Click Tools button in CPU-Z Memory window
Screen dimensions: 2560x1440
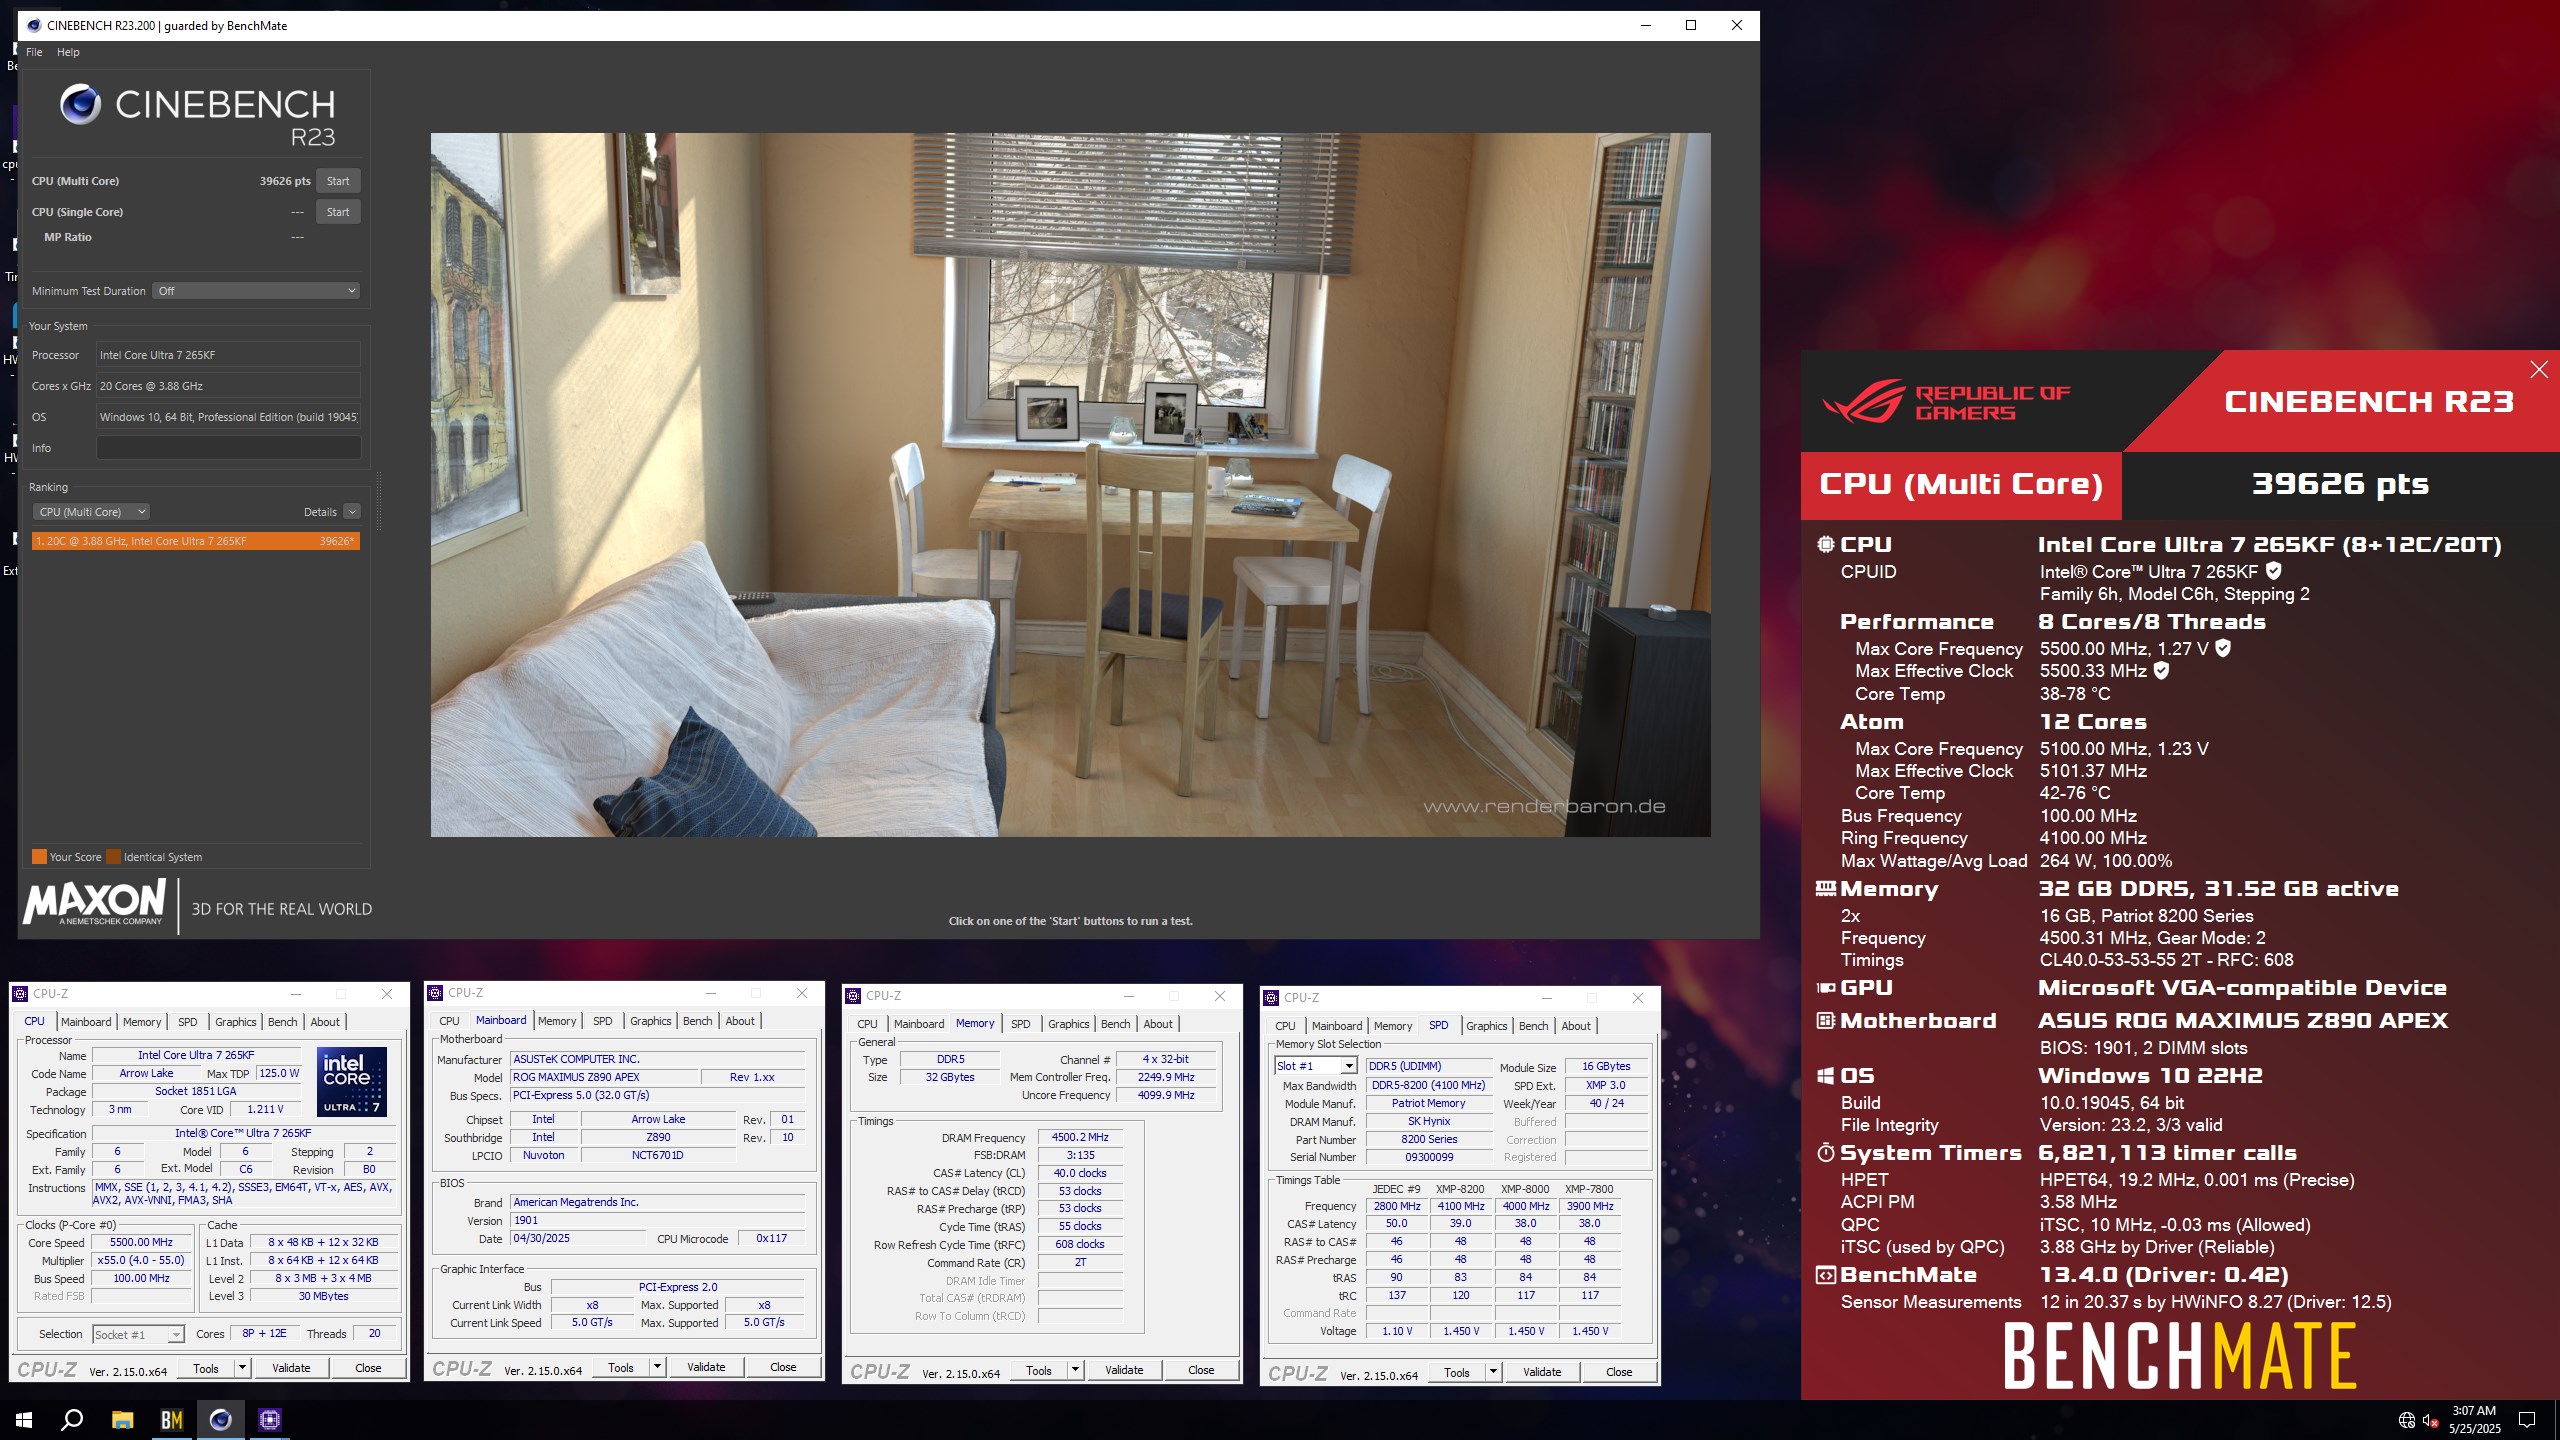click(x=1039, y=1370)
